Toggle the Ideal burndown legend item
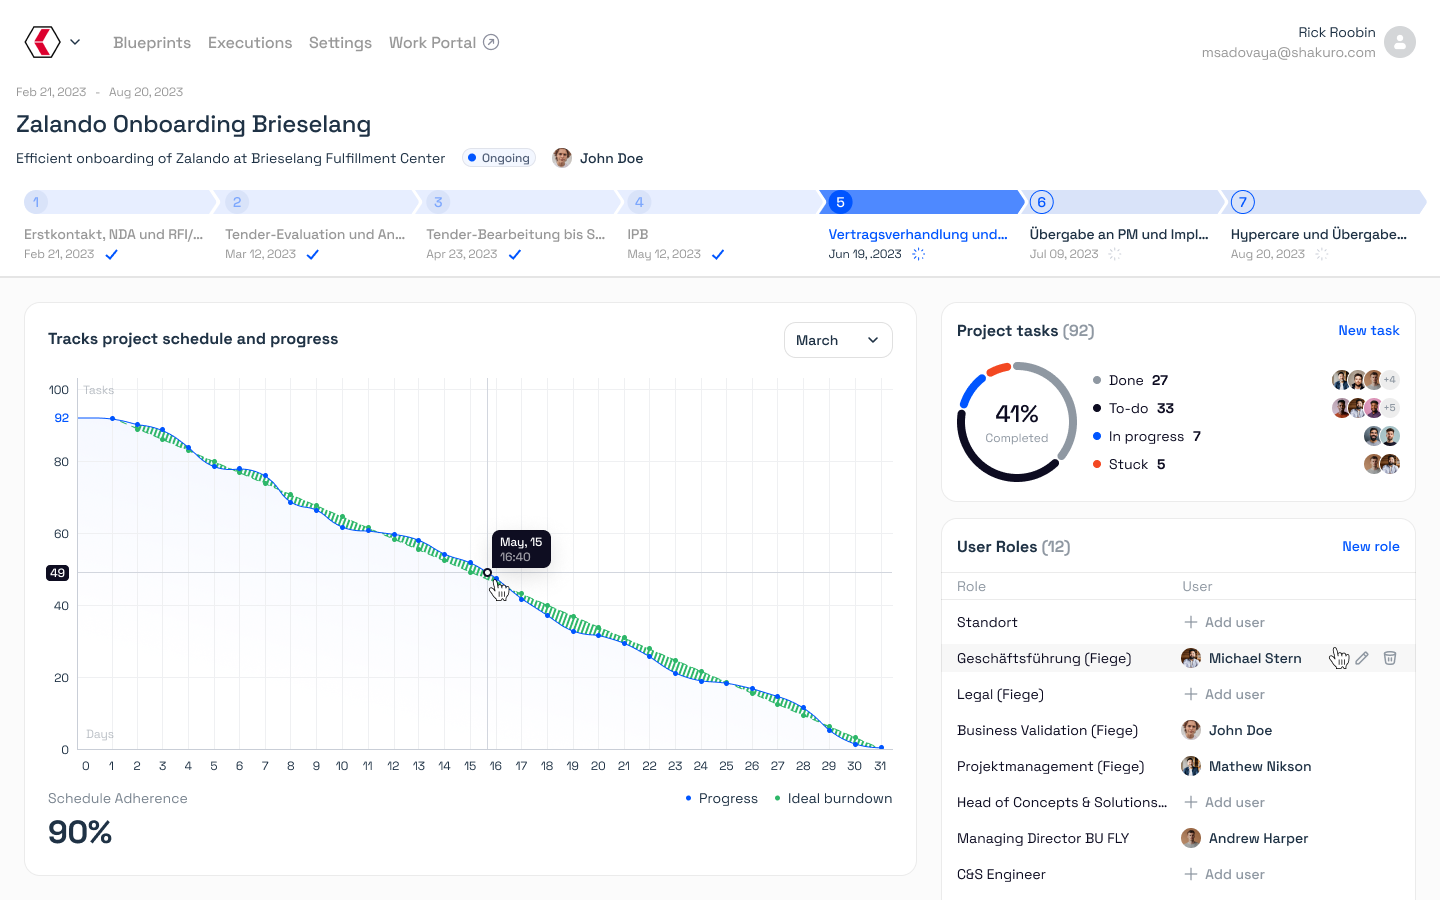Screen dimensions: 1440x900 [x=833, y=798]
